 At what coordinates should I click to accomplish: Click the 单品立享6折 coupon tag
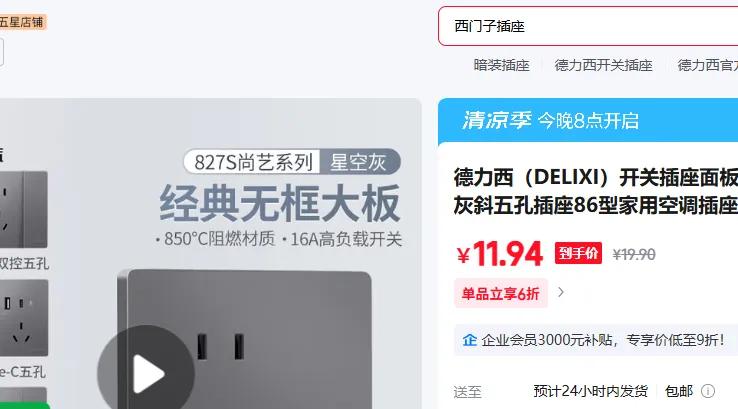(500, 293)
